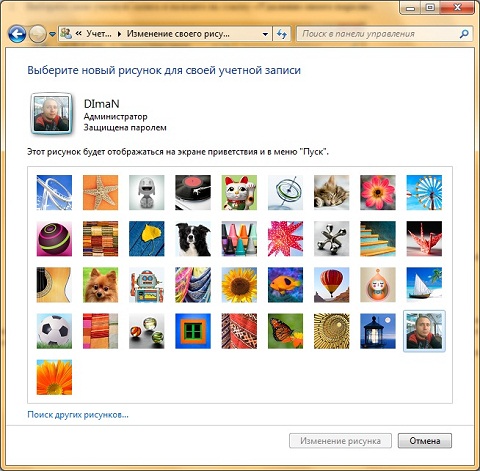Select the orange fish picture
The width and height of the screenshot is (480, 471).
tap(285, 285)
